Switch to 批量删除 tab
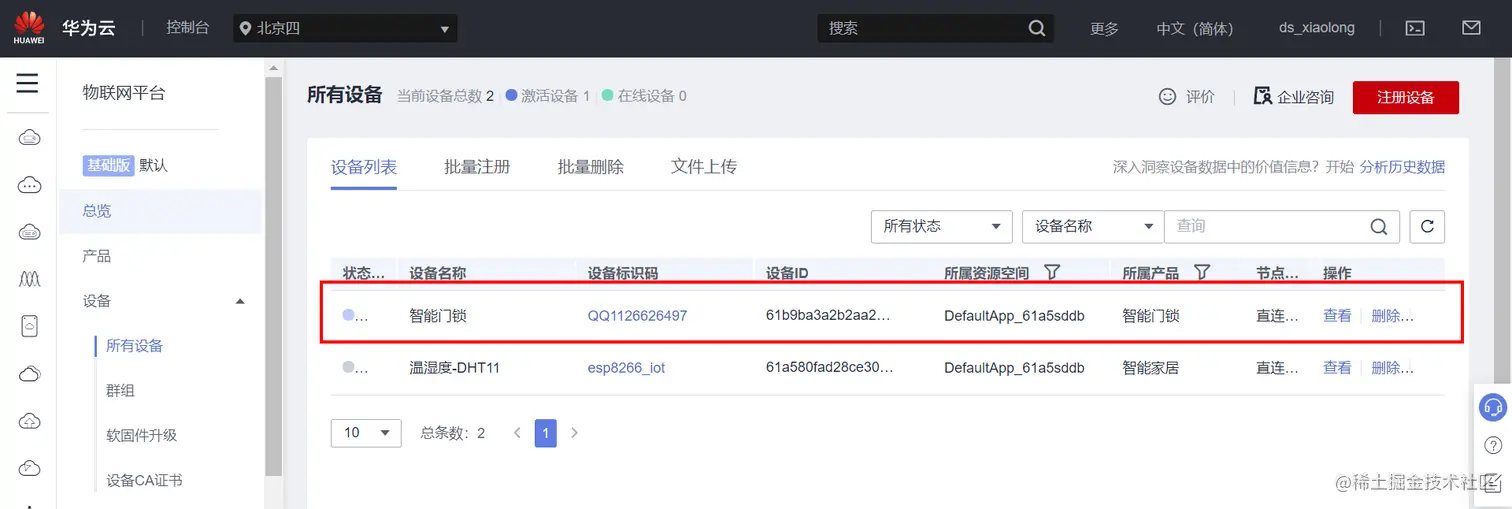This screenshot has height=509, width=1512. (x=591, y=167)
